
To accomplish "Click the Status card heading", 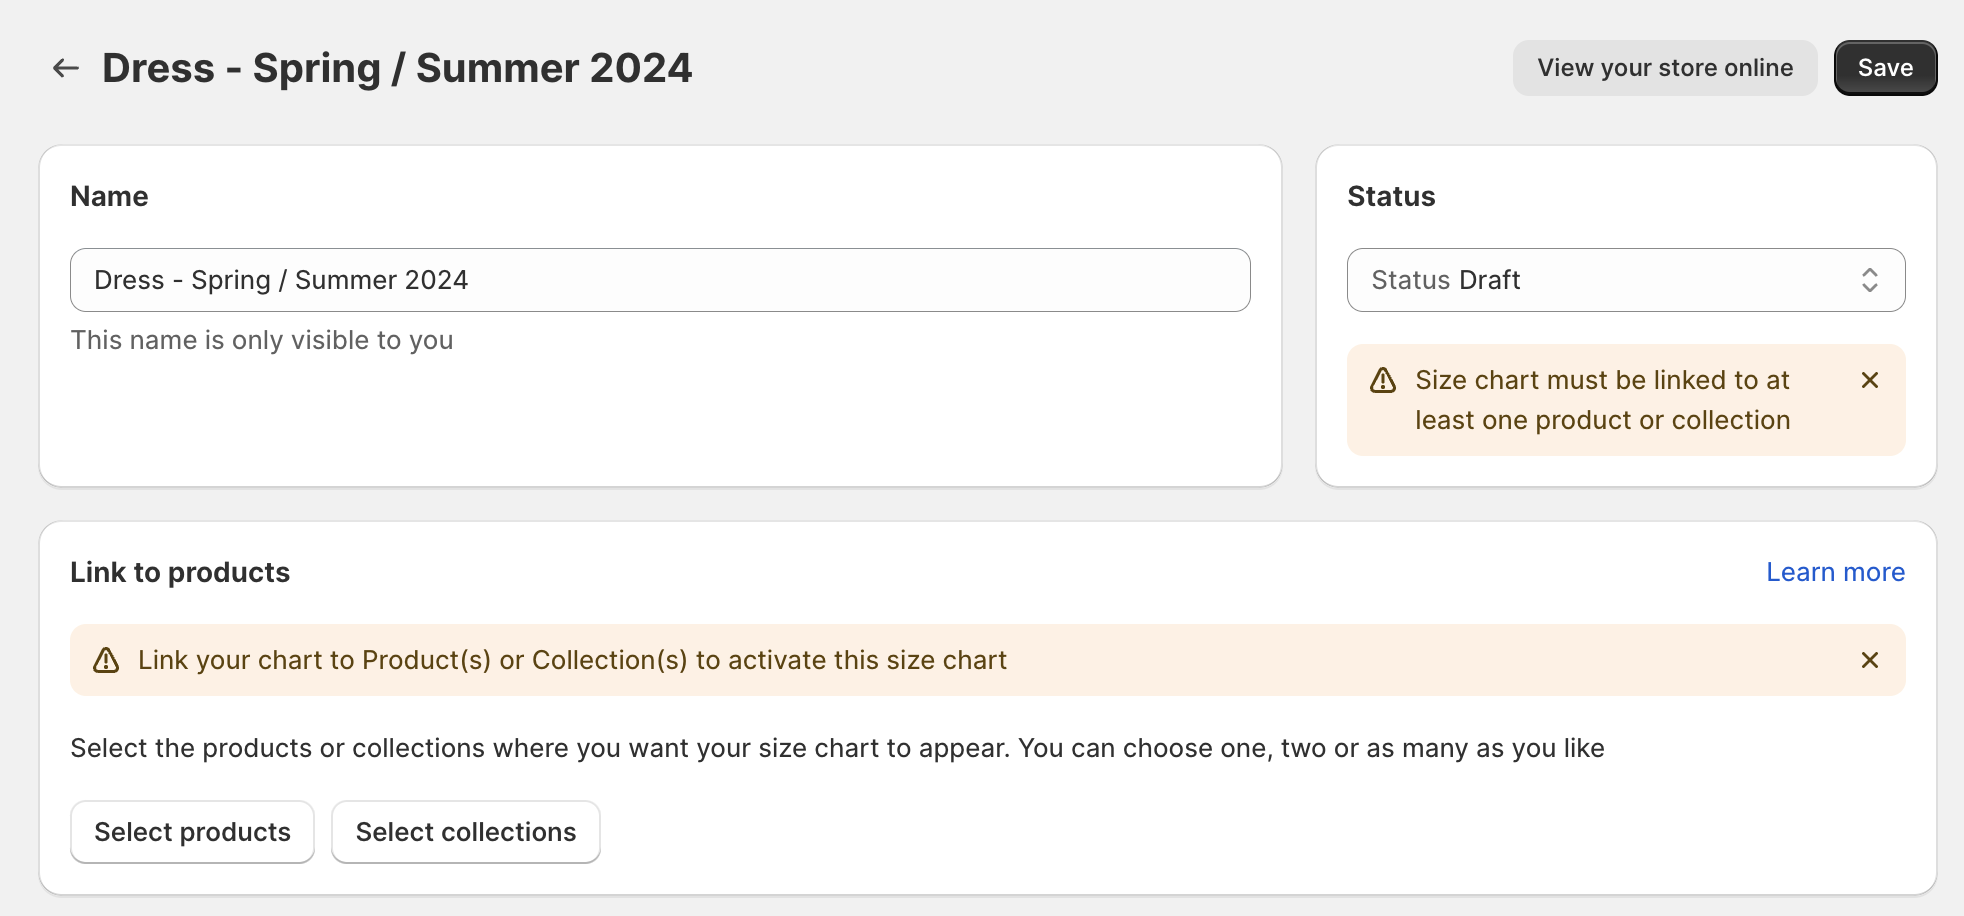I will [1391, 196].
